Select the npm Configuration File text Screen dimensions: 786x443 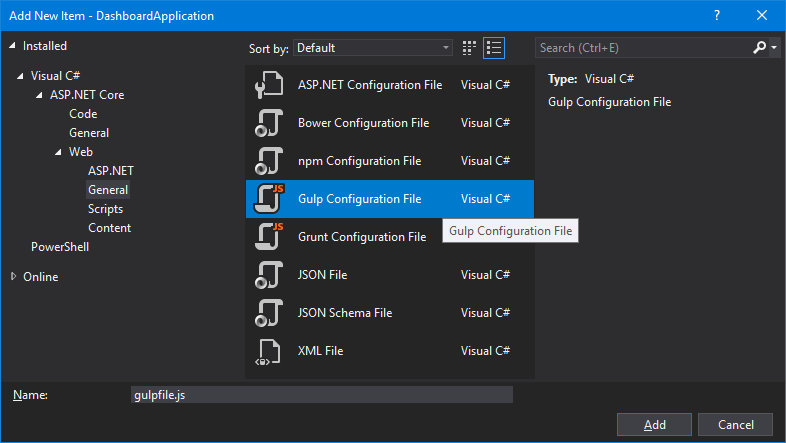click(359, 161)
